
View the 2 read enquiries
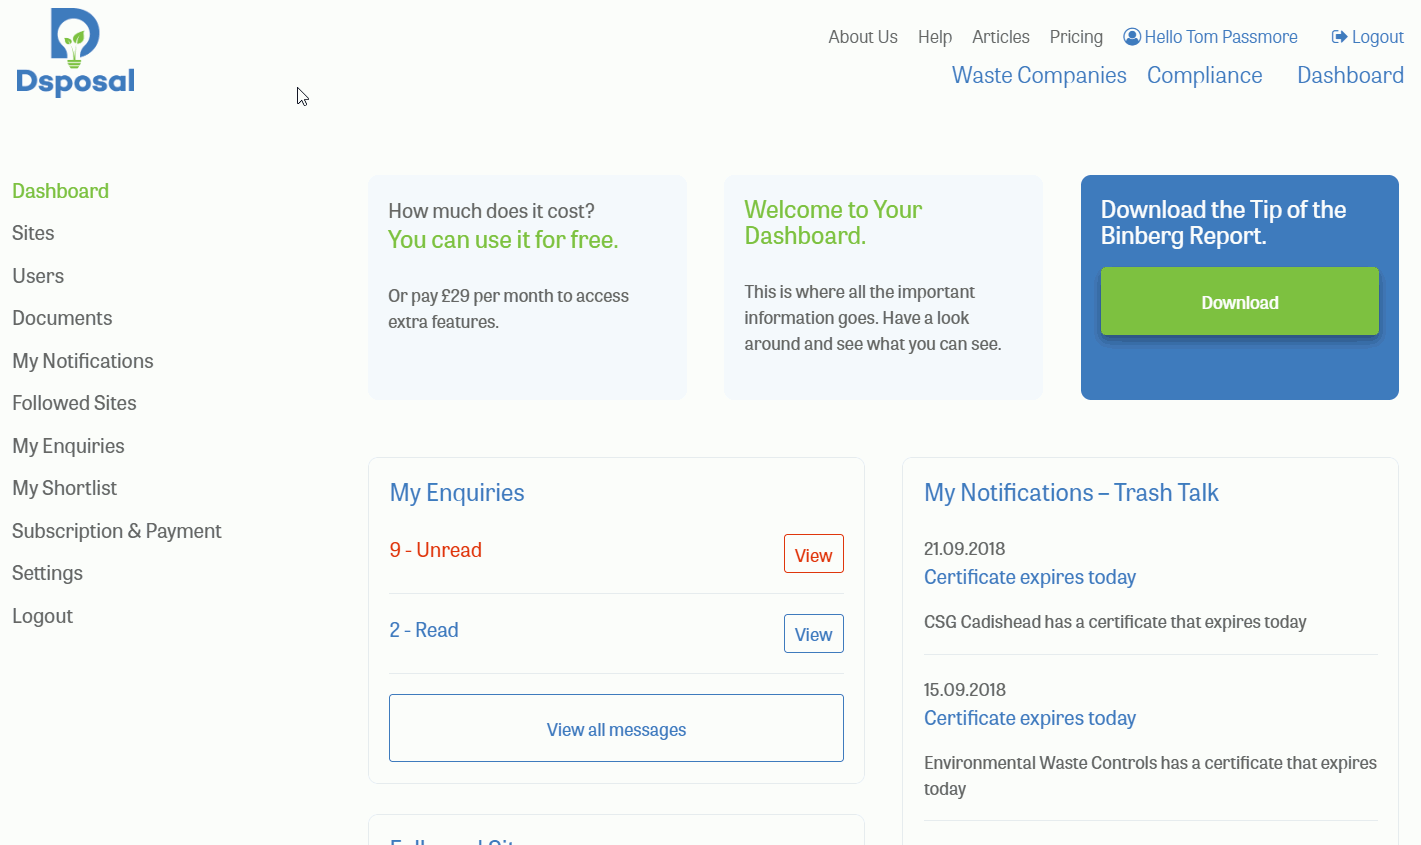[813, 634]
